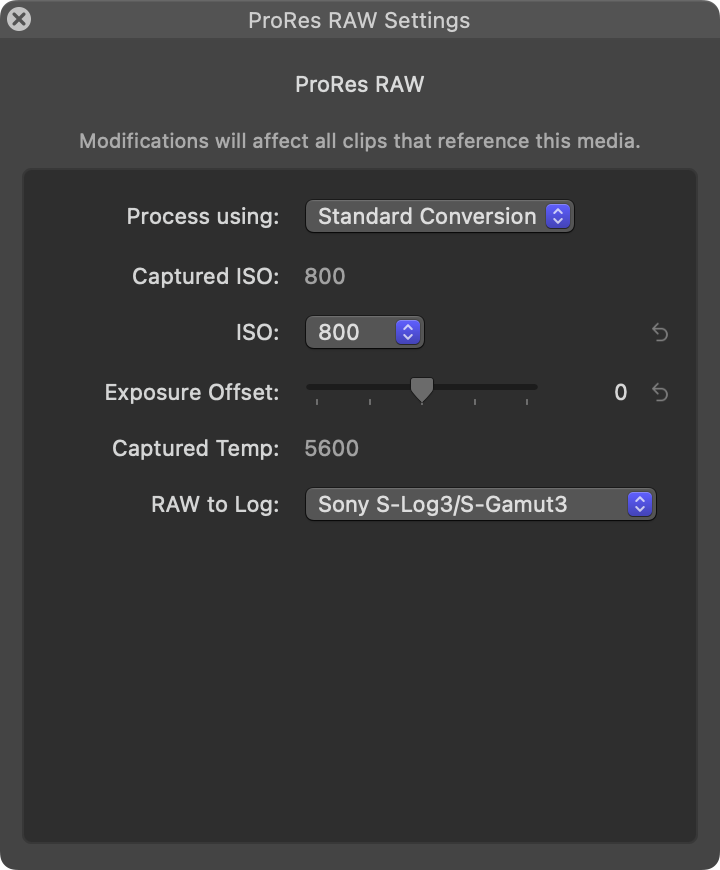
Task: Click the blue chevrons on Standard Conversion popup
Action: pos(558,216)
